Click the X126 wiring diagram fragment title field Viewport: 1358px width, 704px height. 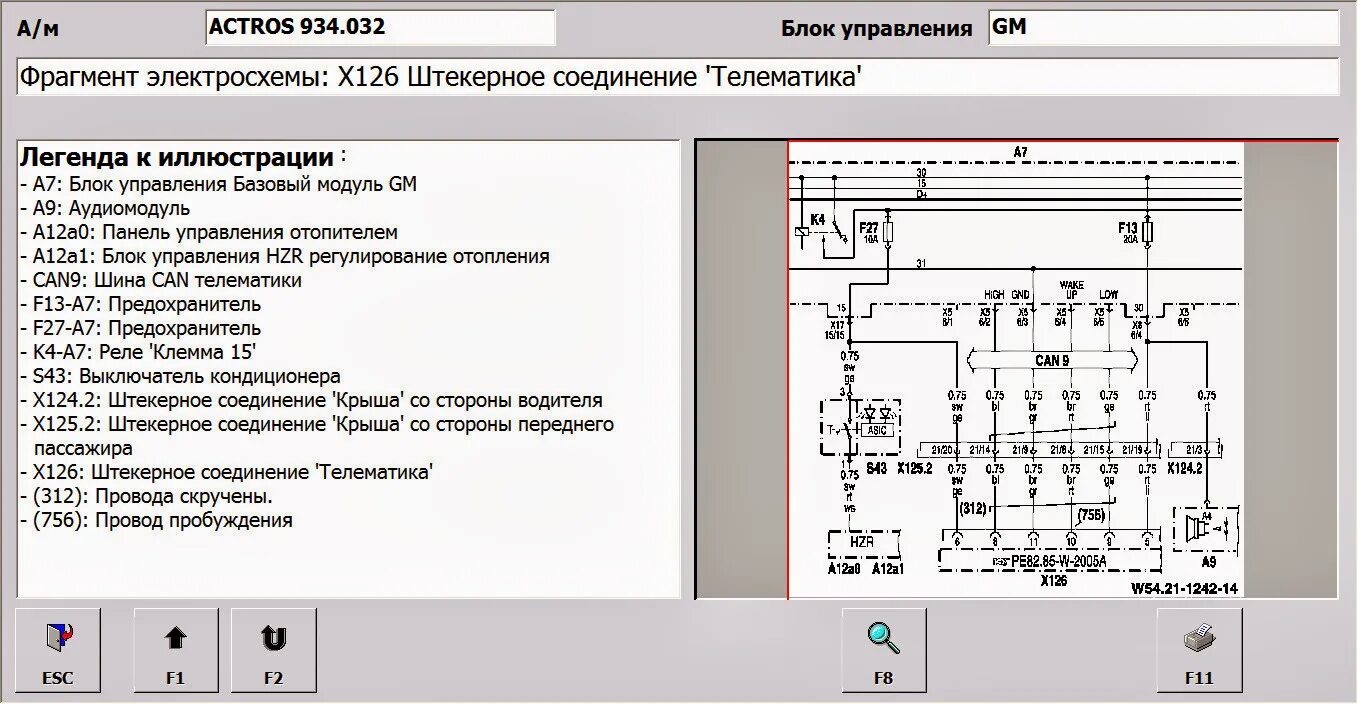[677, 77]
